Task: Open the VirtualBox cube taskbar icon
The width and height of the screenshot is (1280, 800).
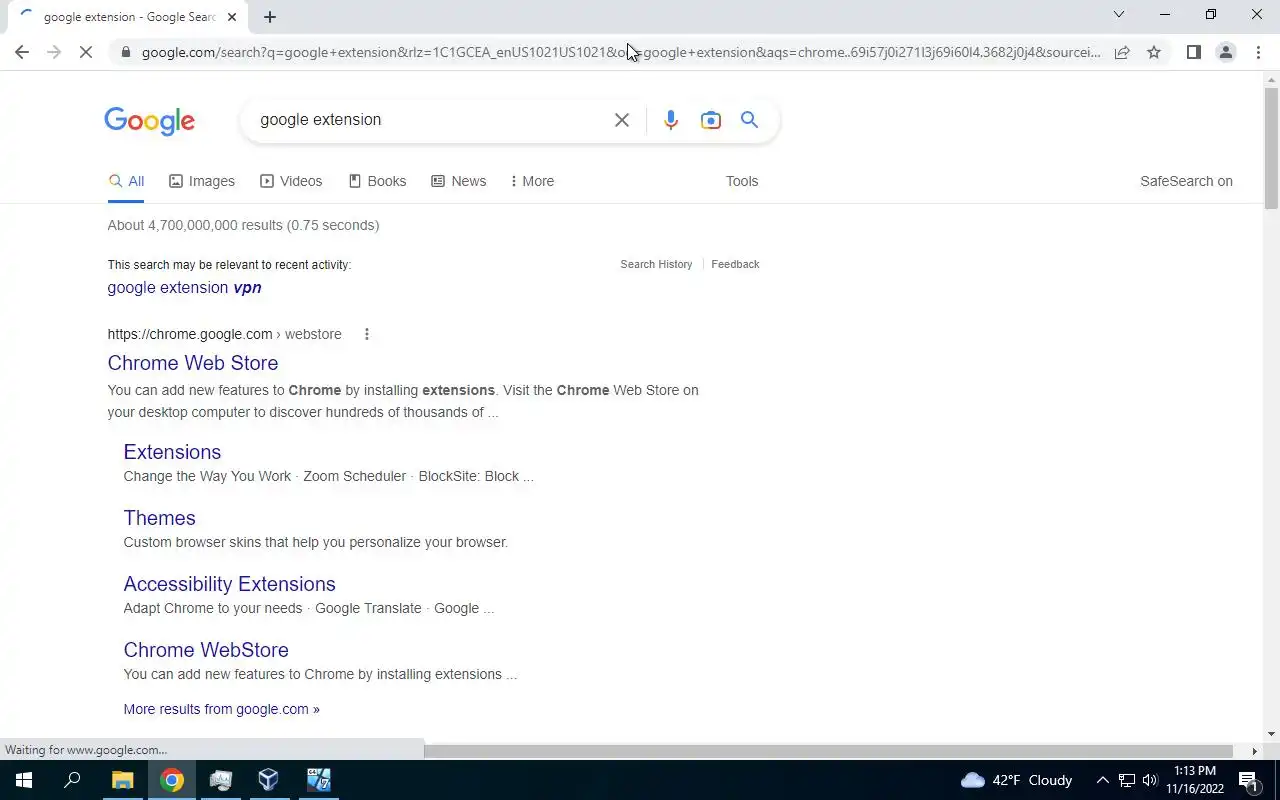Action: 269,780
